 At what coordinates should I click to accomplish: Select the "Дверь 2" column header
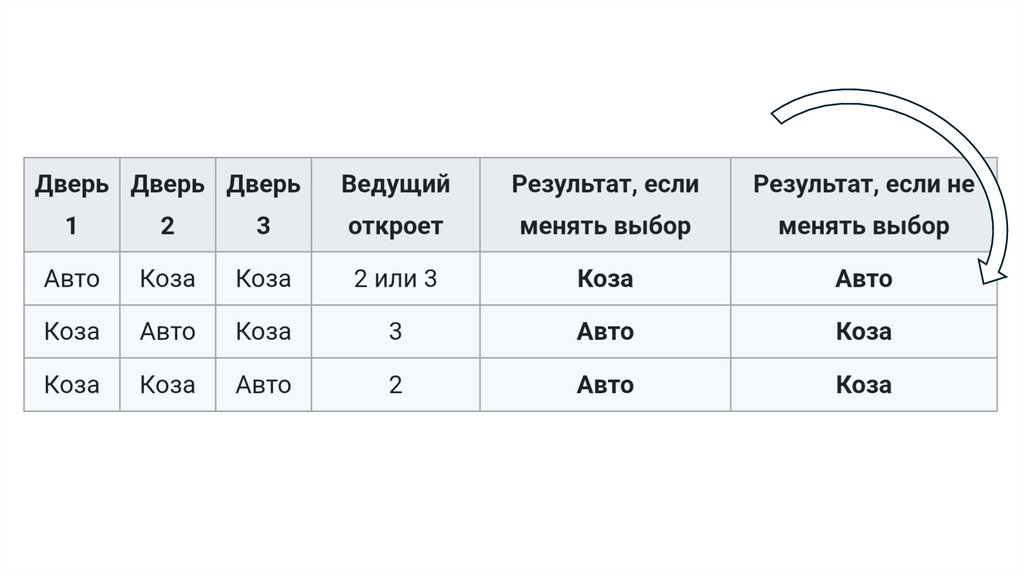[x=167, y=205]
